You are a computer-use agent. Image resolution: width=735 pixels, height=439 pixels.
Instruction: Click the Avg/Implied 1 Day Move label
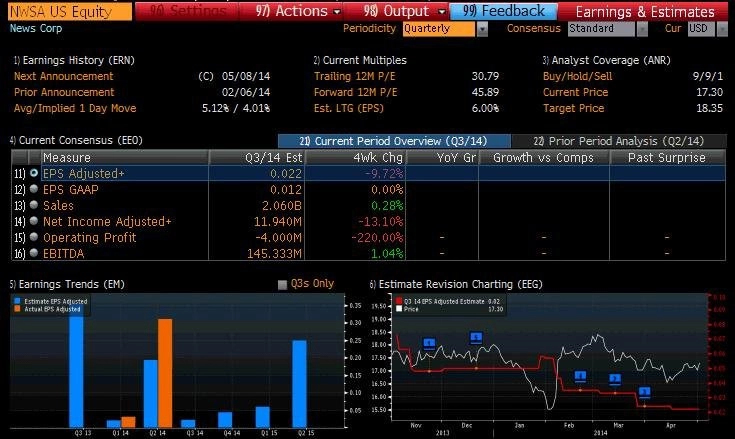pyautogui.click(x=75, y=108)
